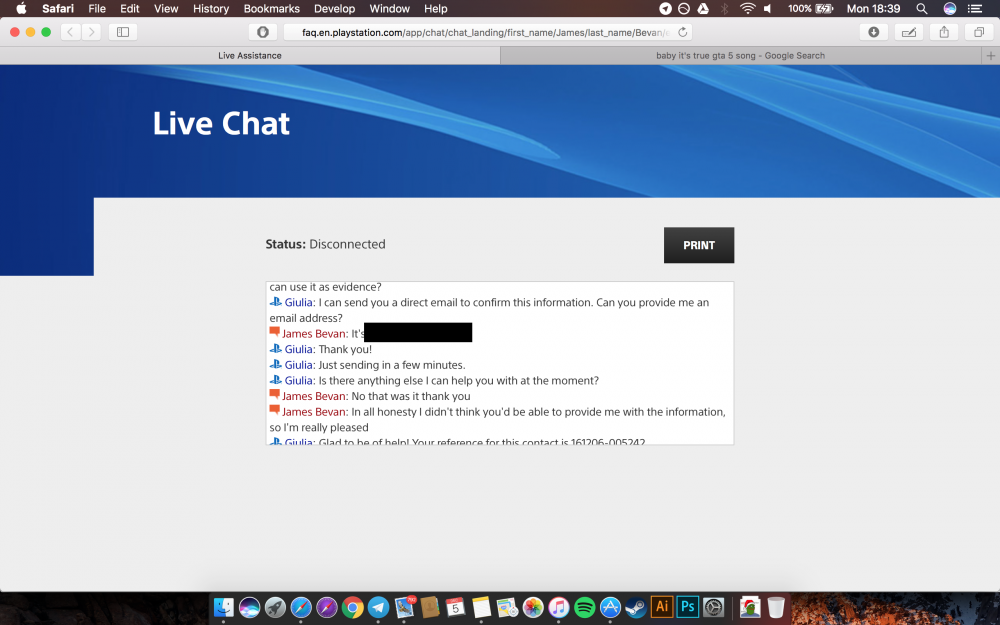
Task: Open Steam from the Dock
Action: [x=636, y=607]
